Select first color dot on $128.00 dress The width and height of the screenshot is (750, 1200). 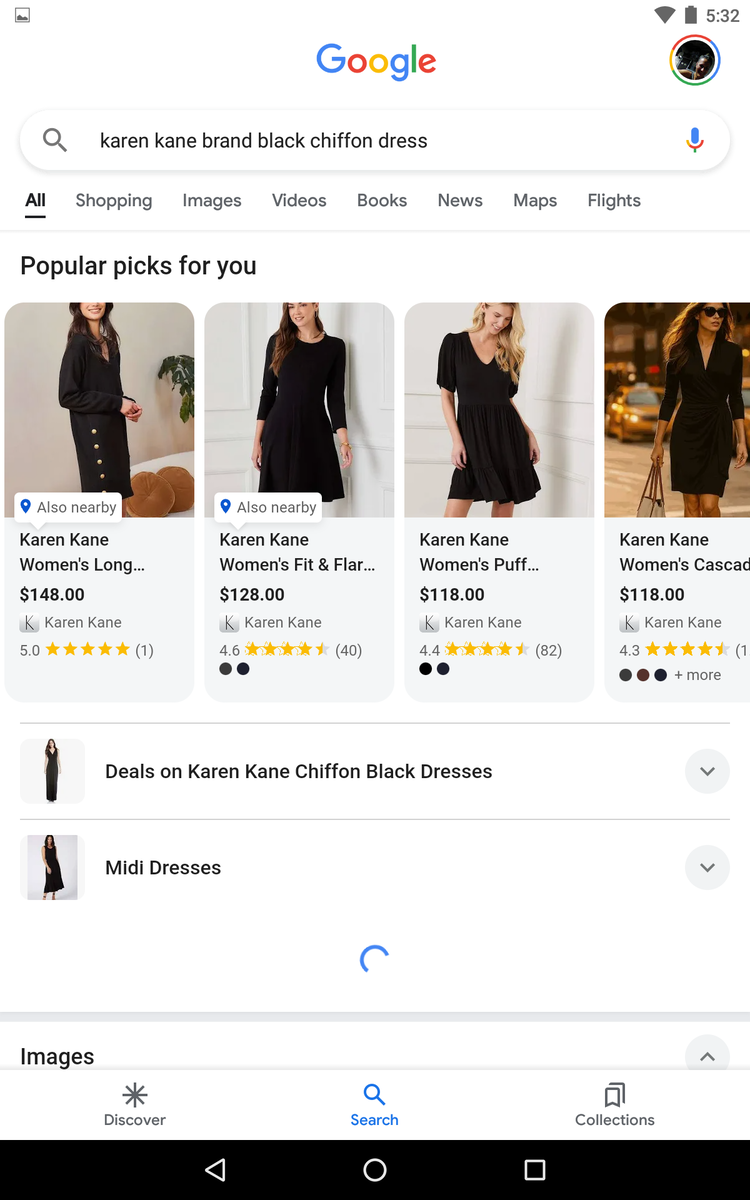point(226,669)
